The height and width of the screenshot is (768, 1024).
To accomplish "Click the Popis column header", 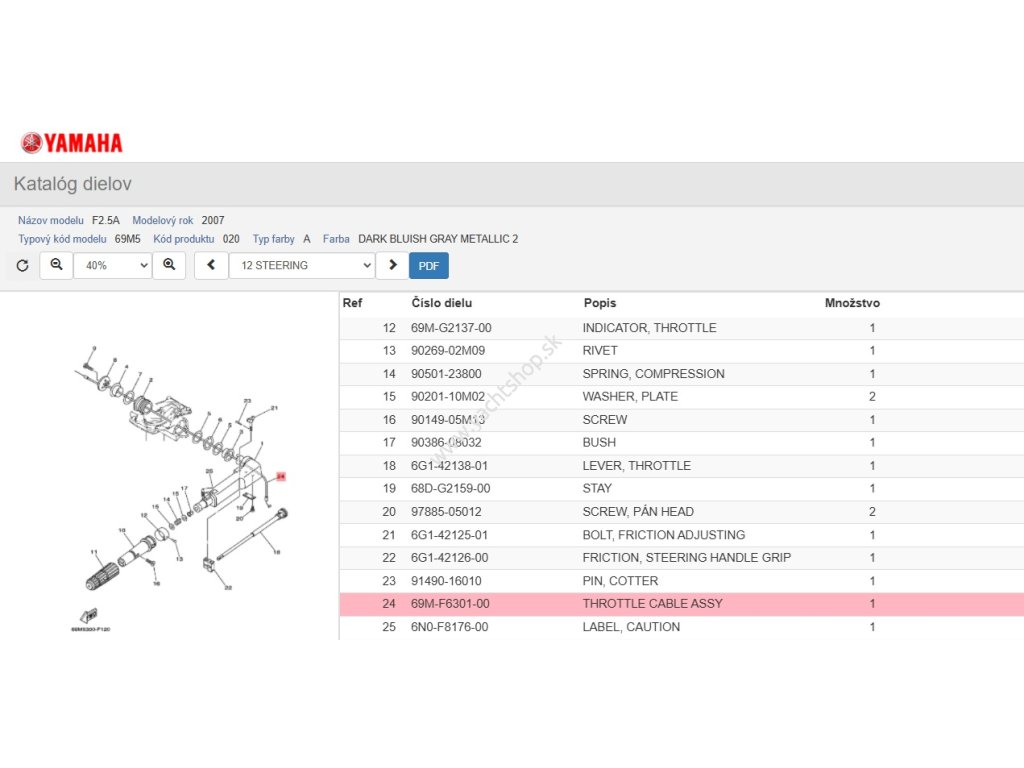I will 600,303.
